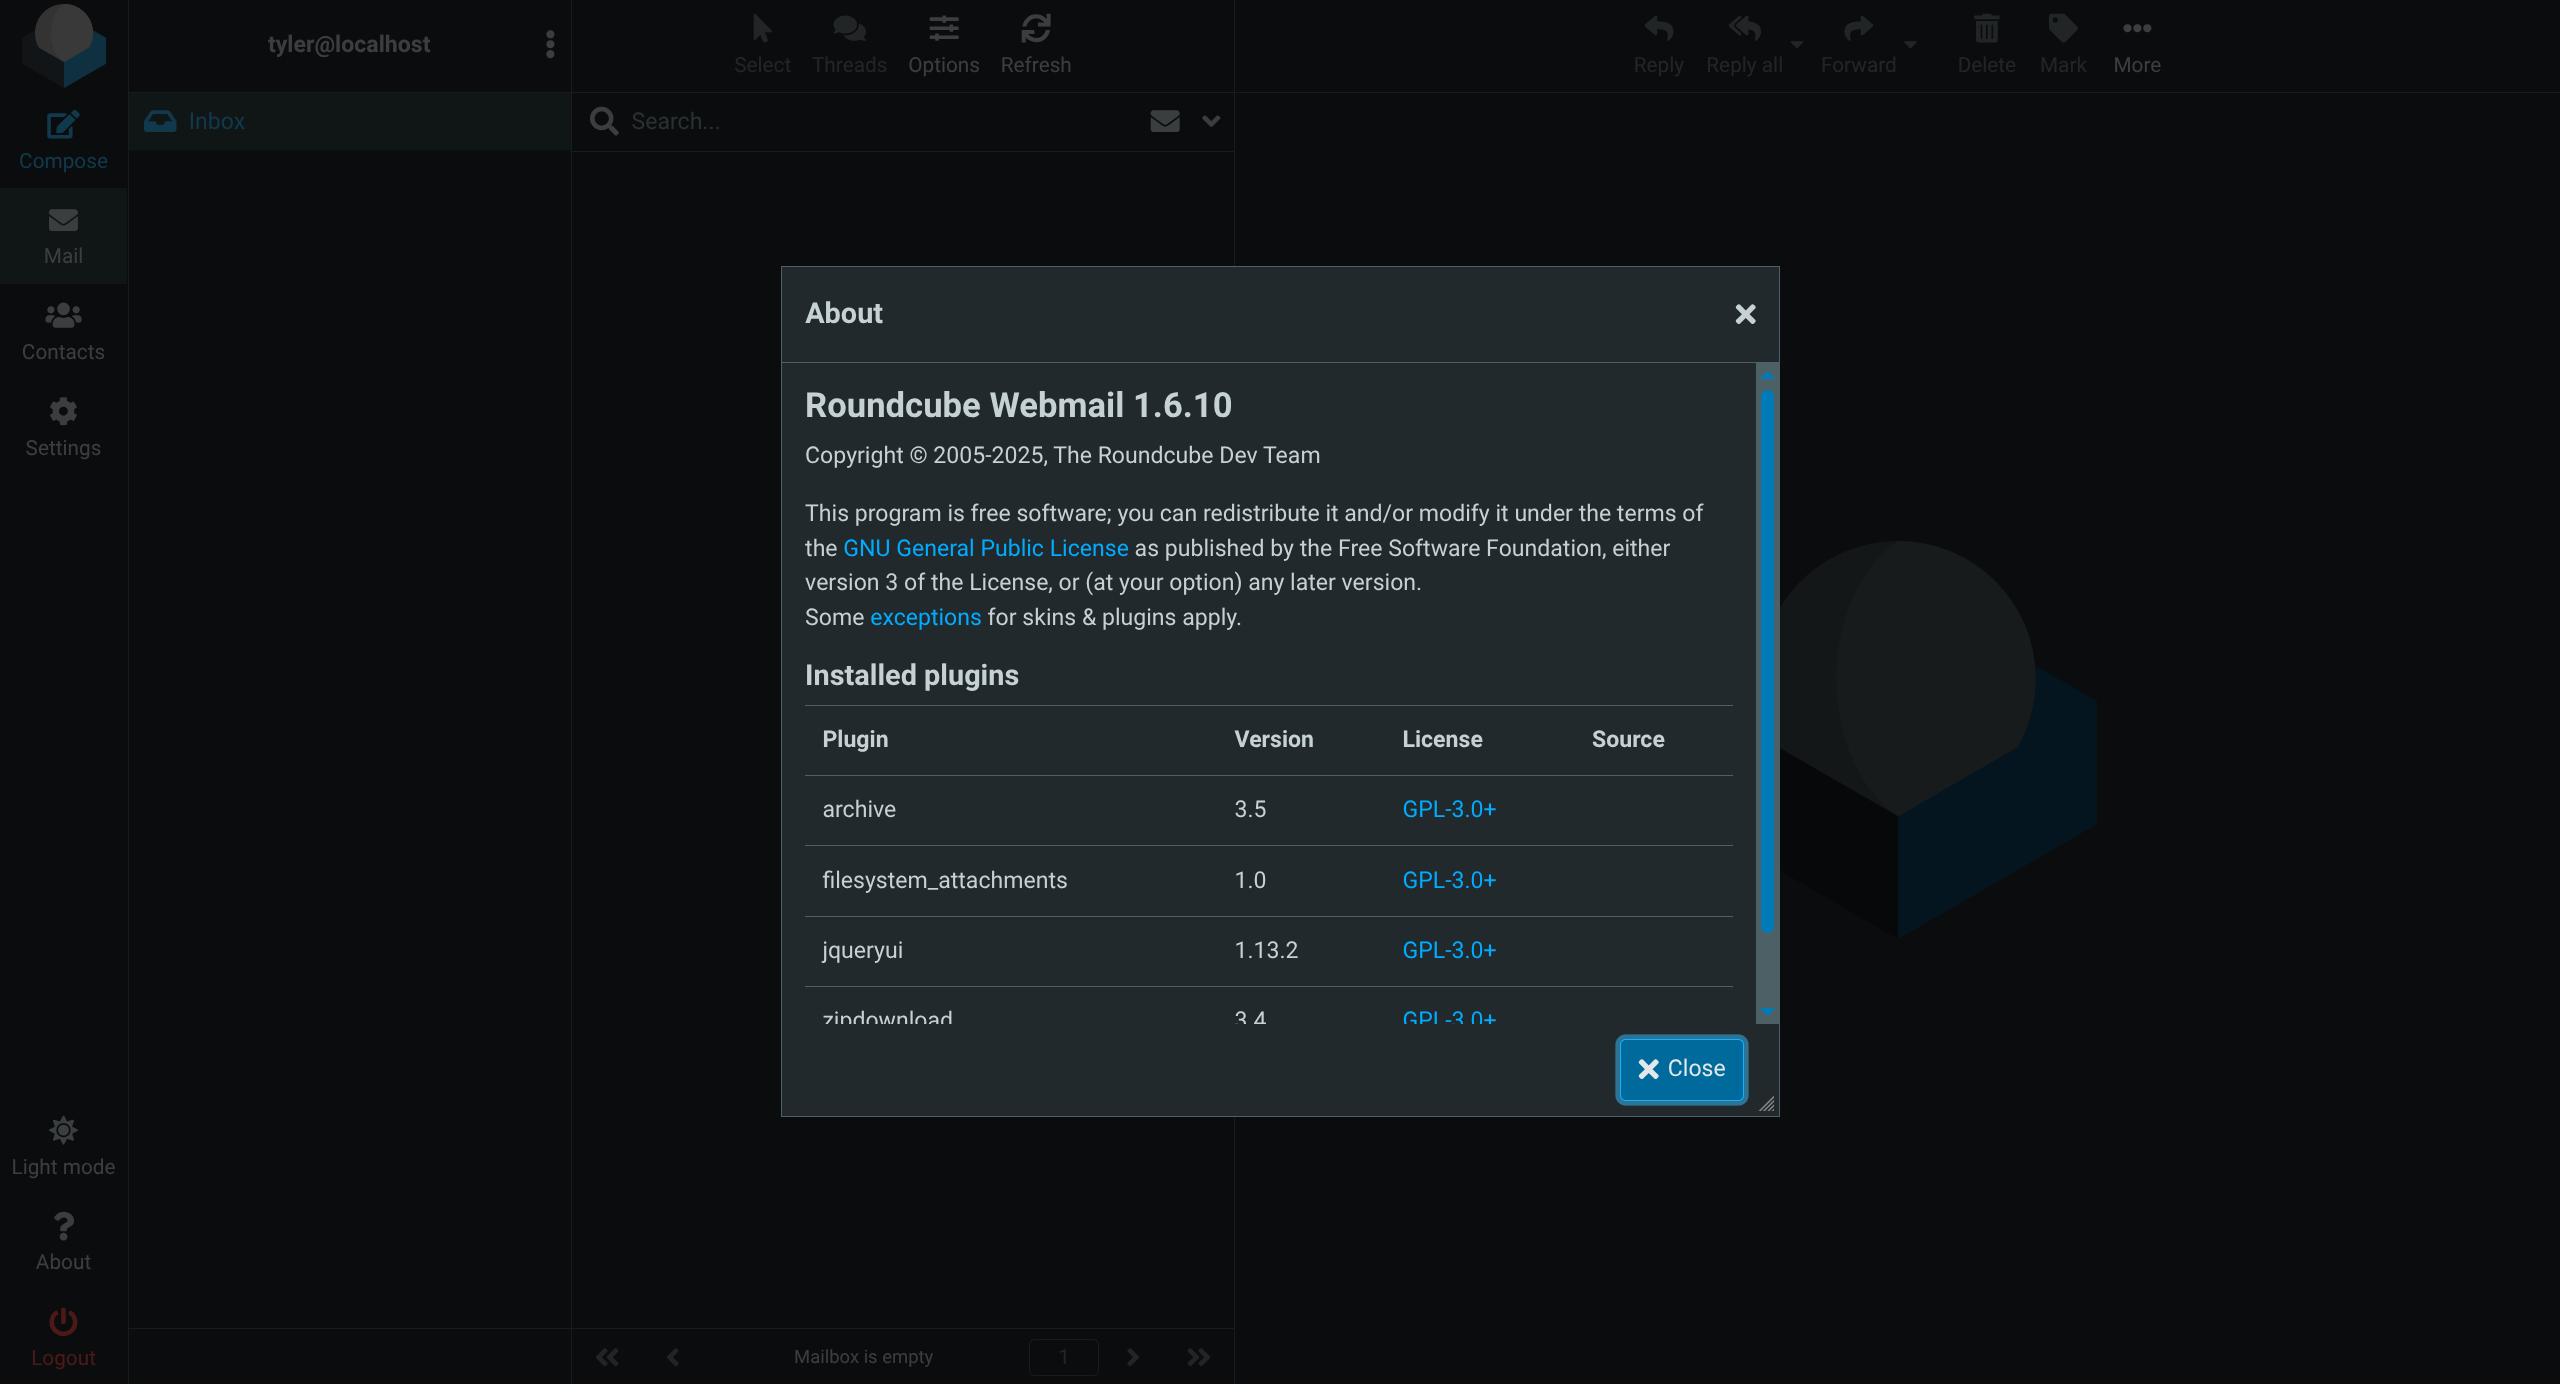Select the Inbox folder
This screenshot has width=2560, height=1384.
tap(216, 121)
